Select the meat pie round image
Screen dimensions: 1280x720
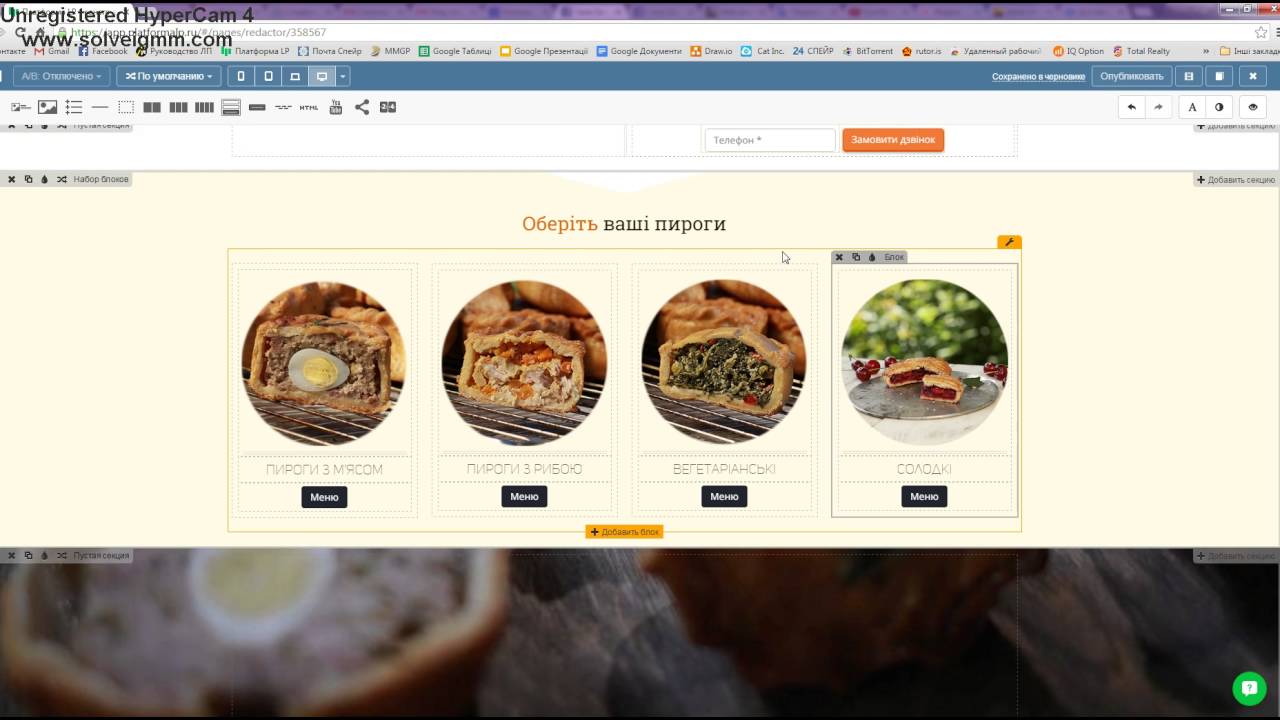pyautogui.click(x=324, y=363)
